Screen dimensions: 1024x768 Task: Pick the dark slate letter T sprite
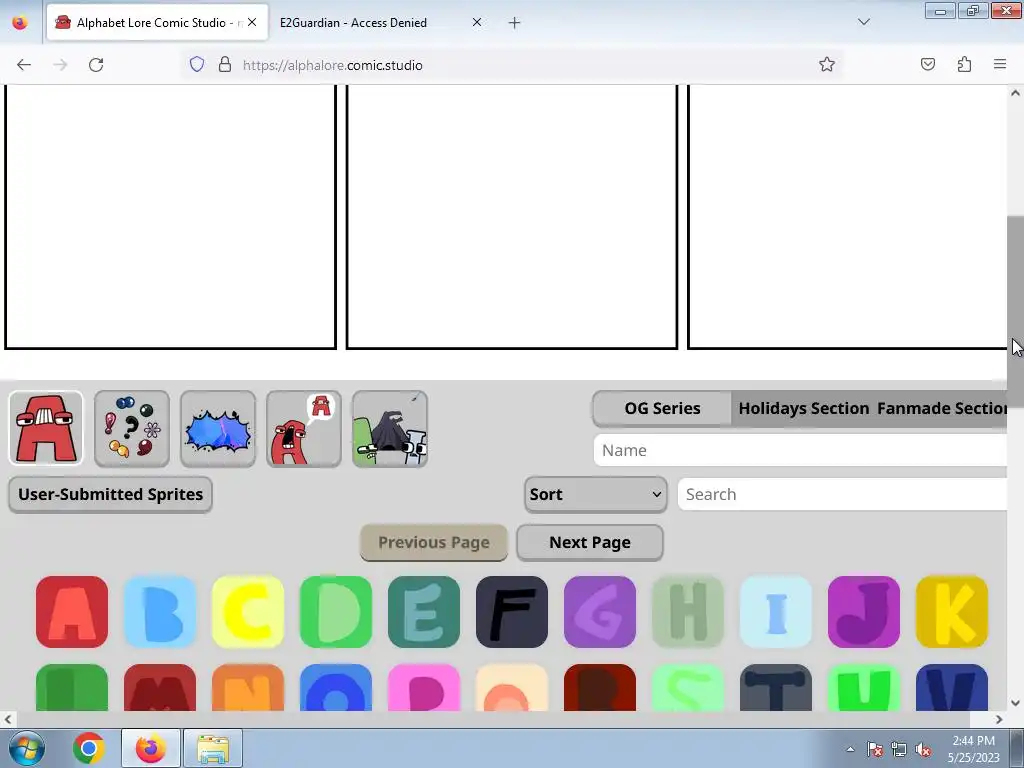[x=776, y=688]
